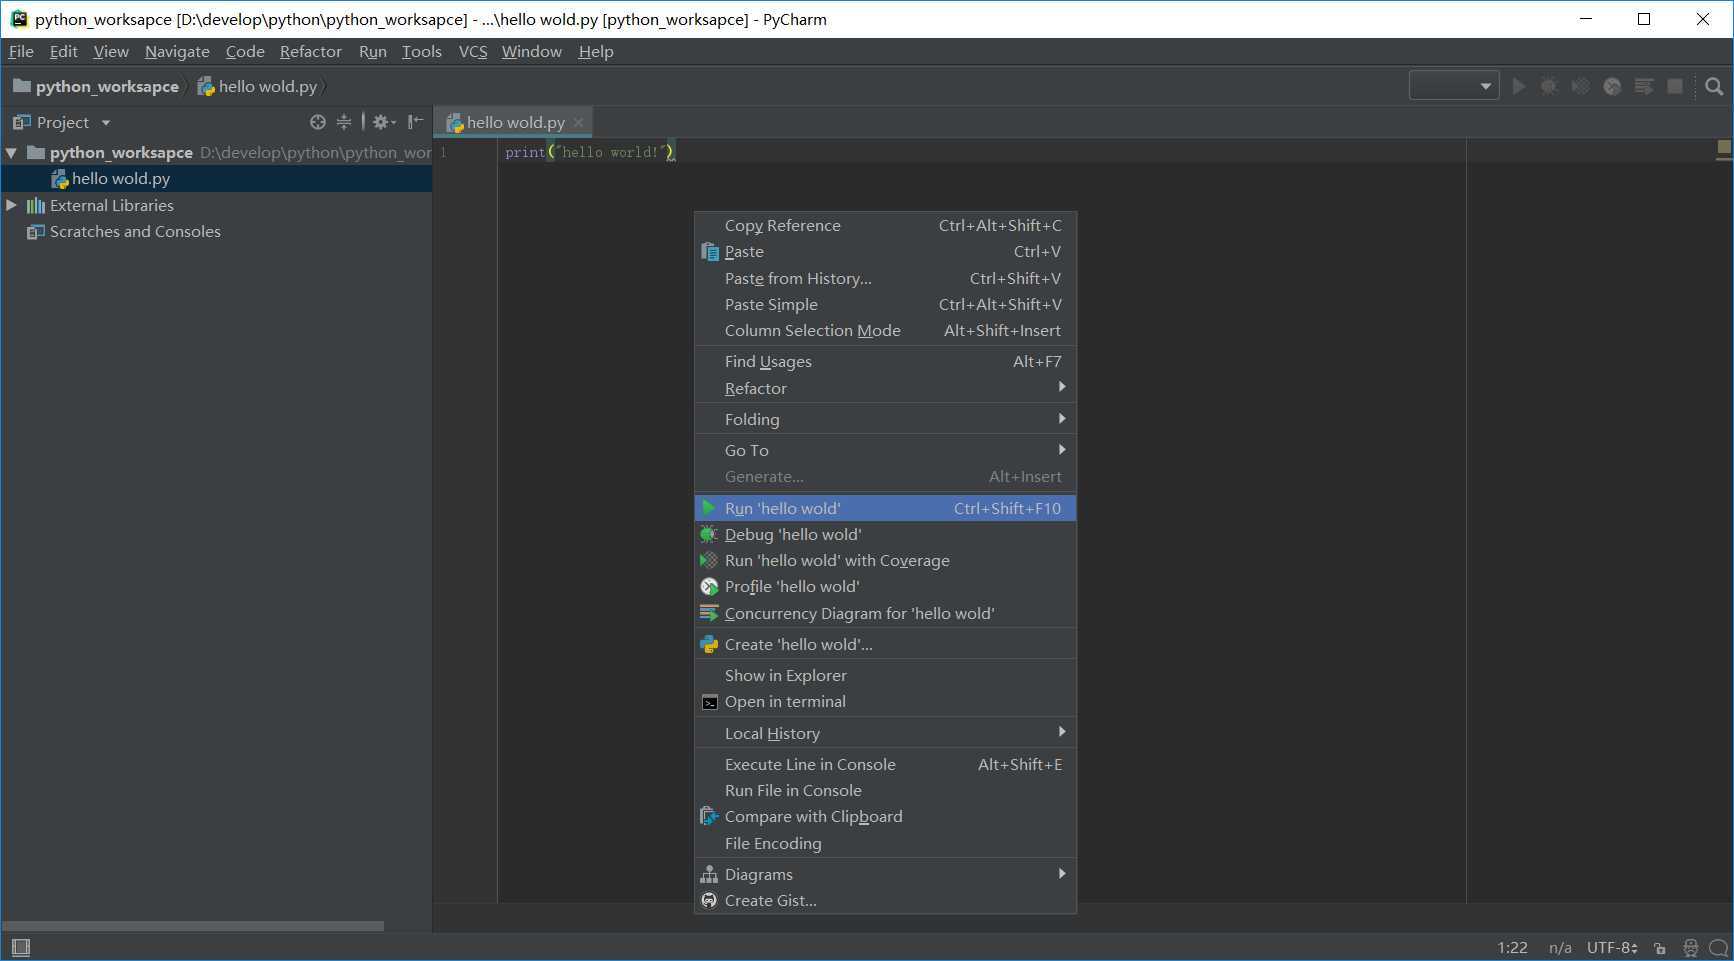Hide the Project tool window icon
The image size is (1734, 961).
pyautogui.click(x=415, y=122)
